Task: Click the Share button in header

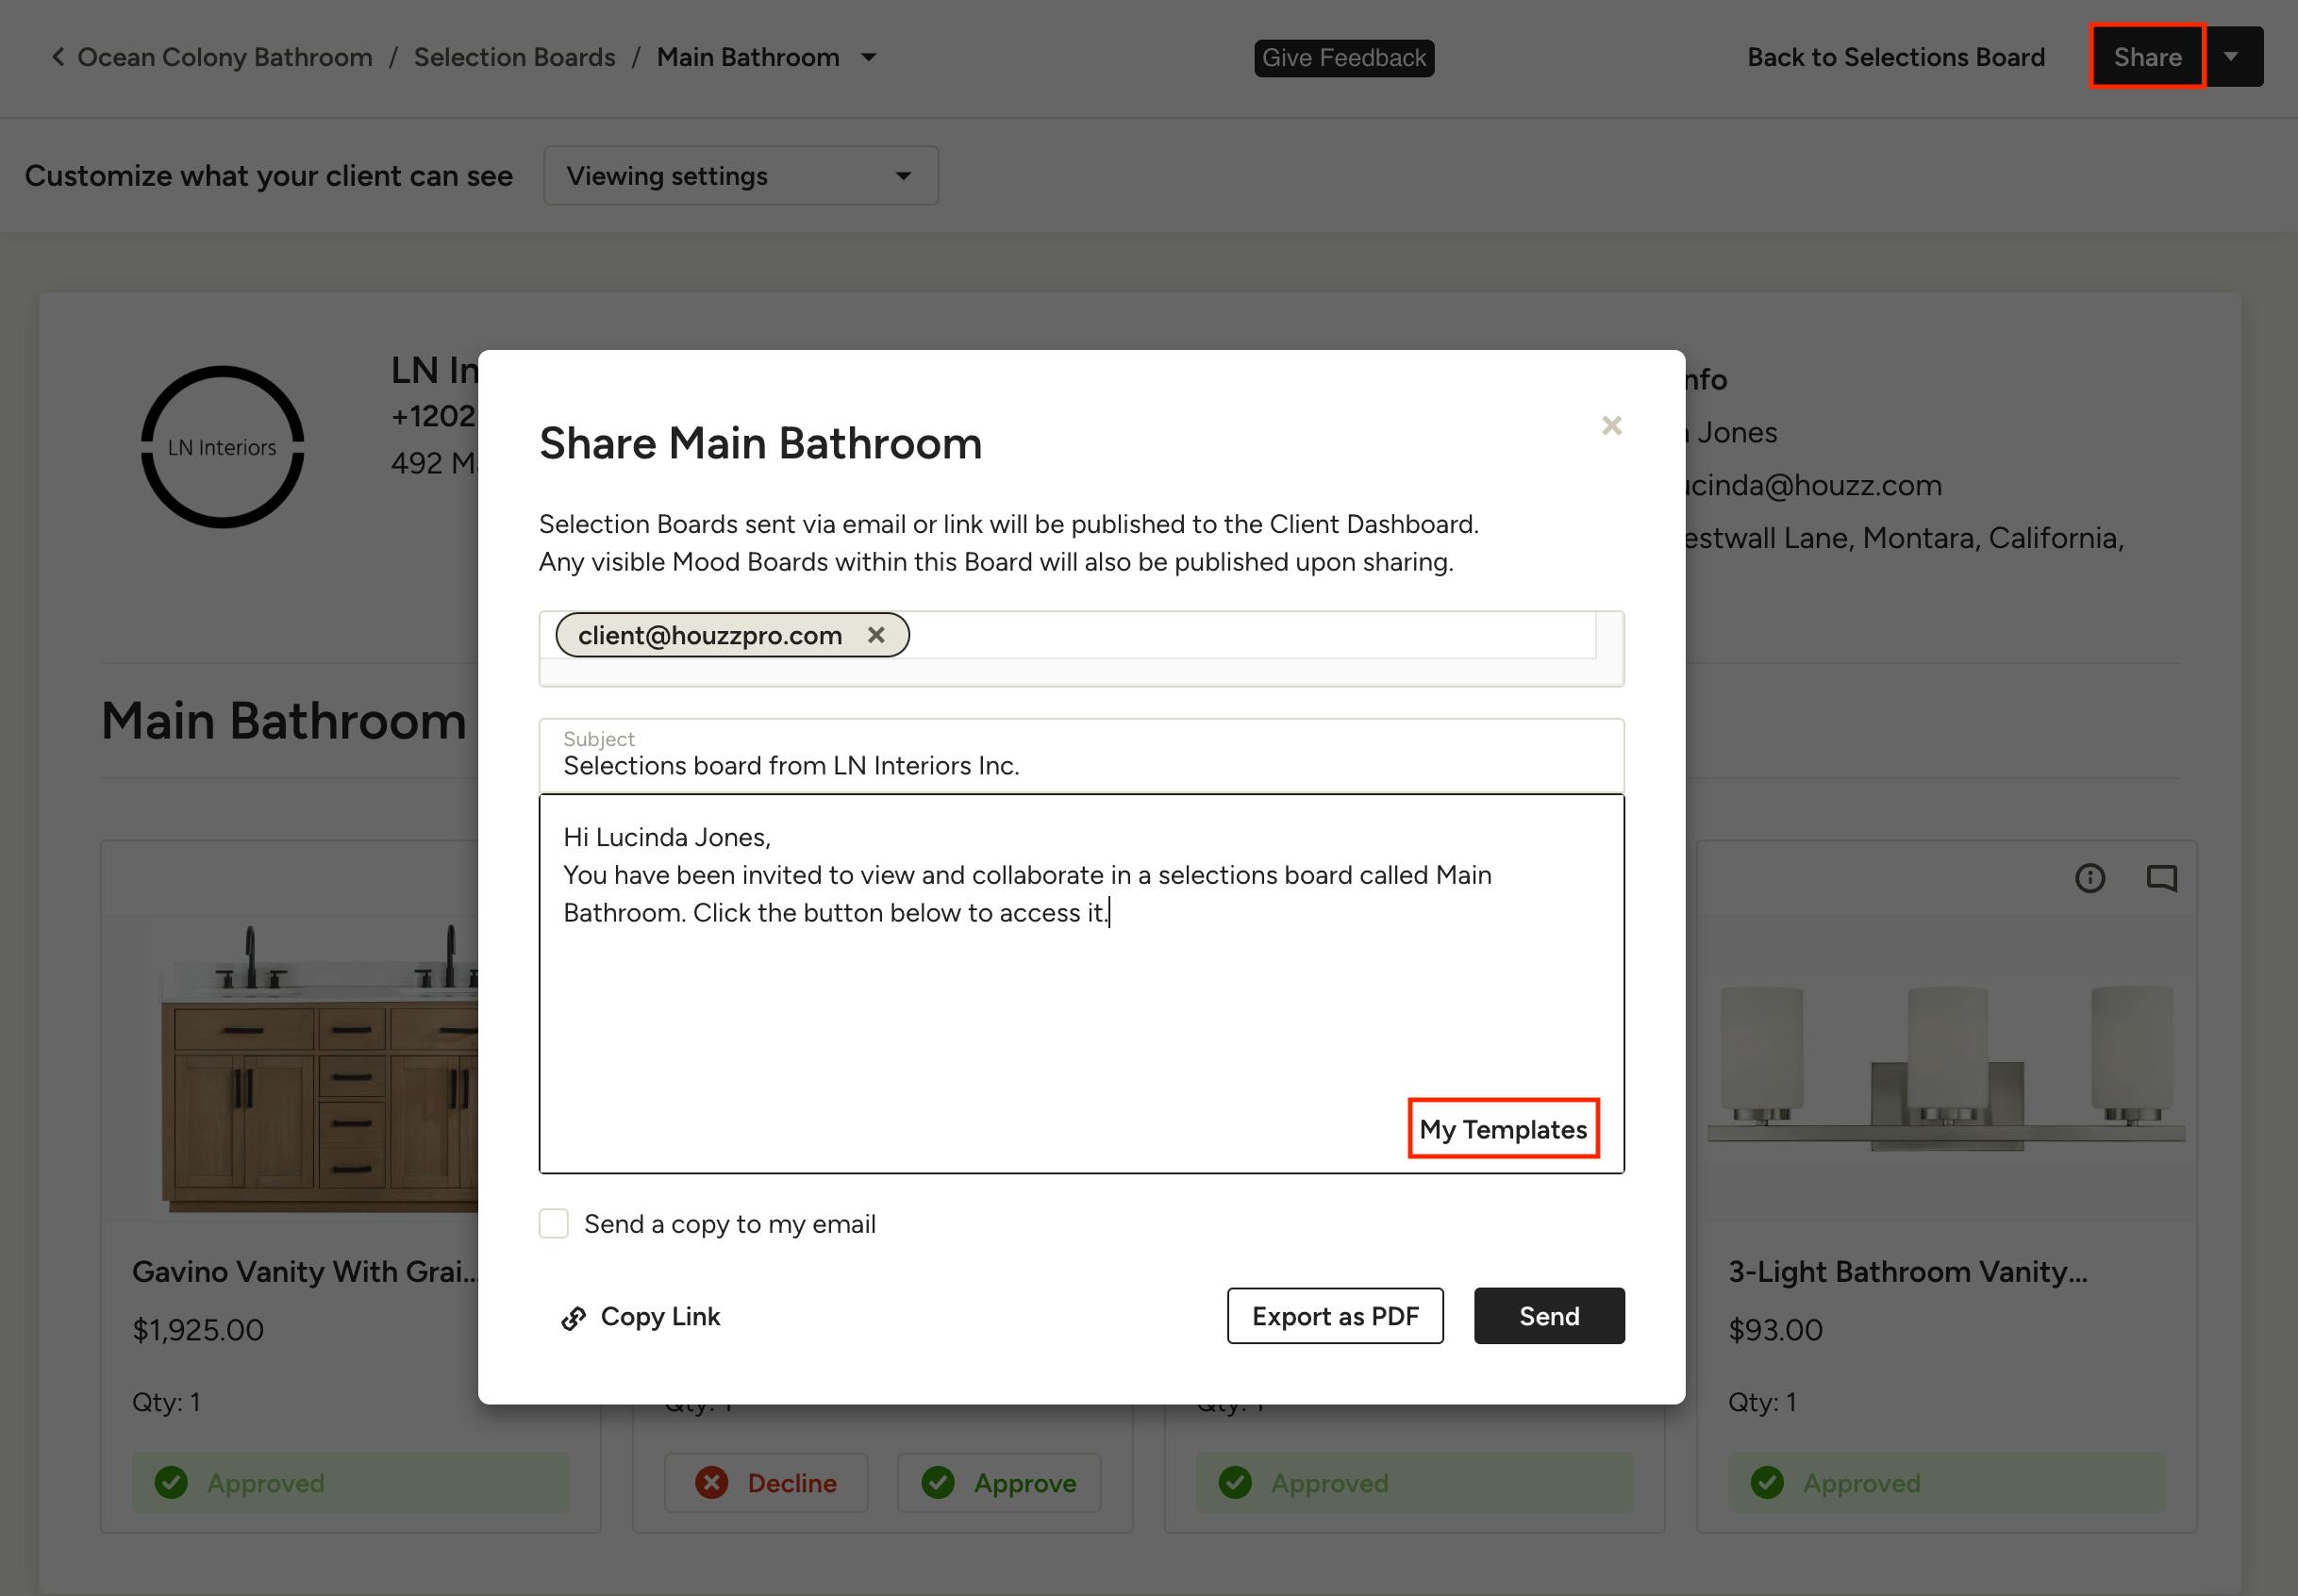Action: (2147, 57)
